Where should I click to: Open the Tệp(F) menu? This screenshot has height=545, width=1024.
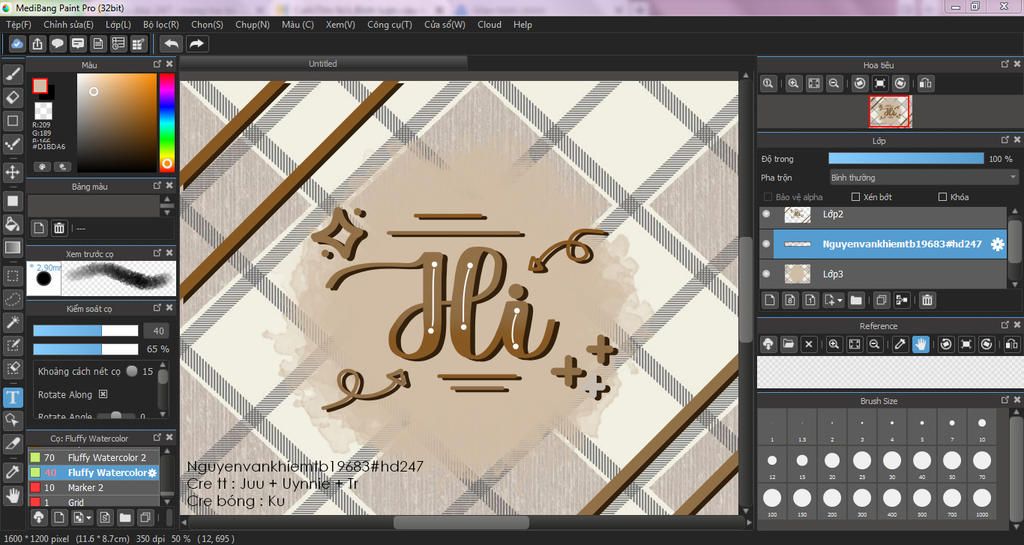click(18, 24)
